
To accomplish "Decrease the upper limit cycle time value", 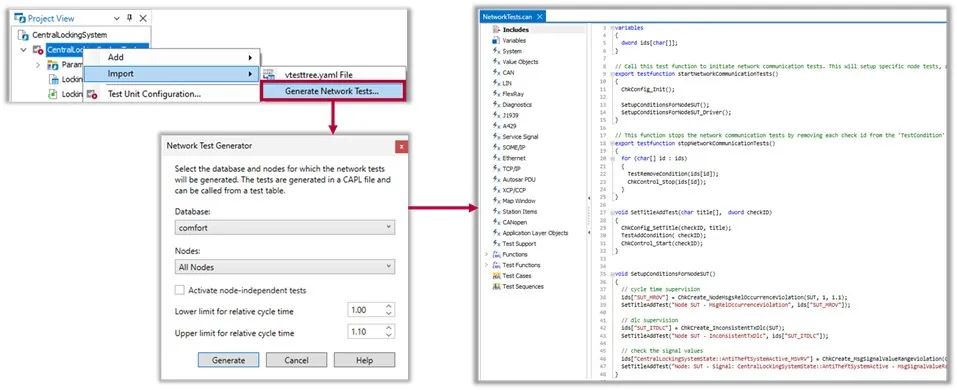I will 389,336.
